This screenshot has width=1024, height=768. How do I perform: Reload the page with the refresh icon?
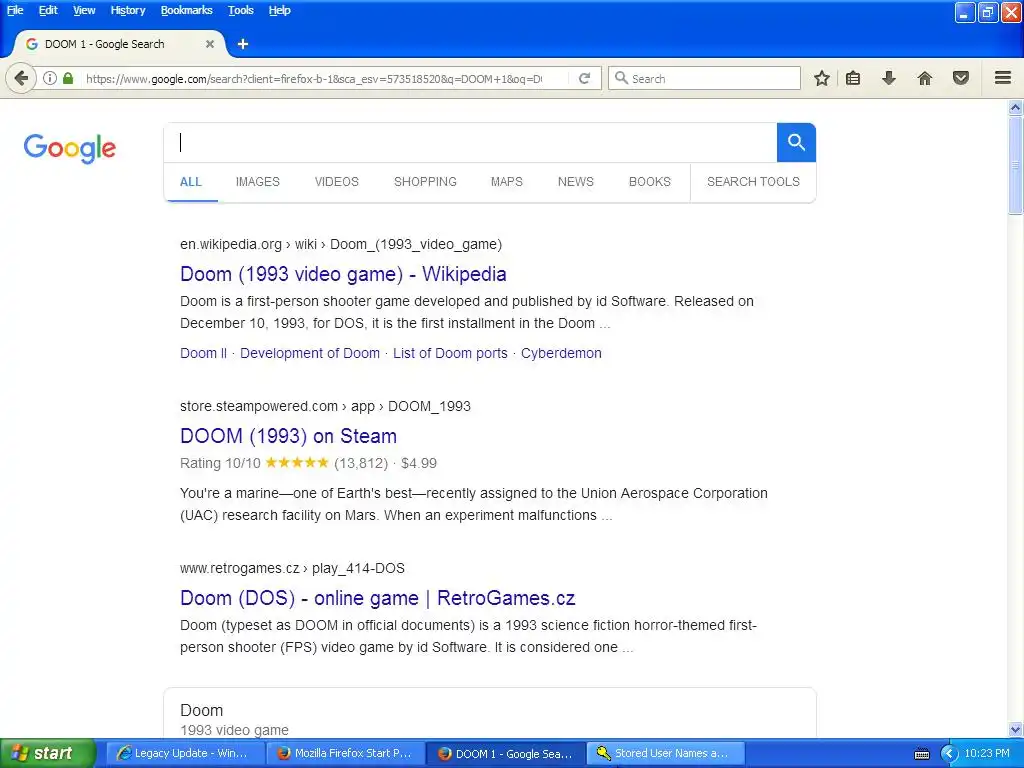584,78
